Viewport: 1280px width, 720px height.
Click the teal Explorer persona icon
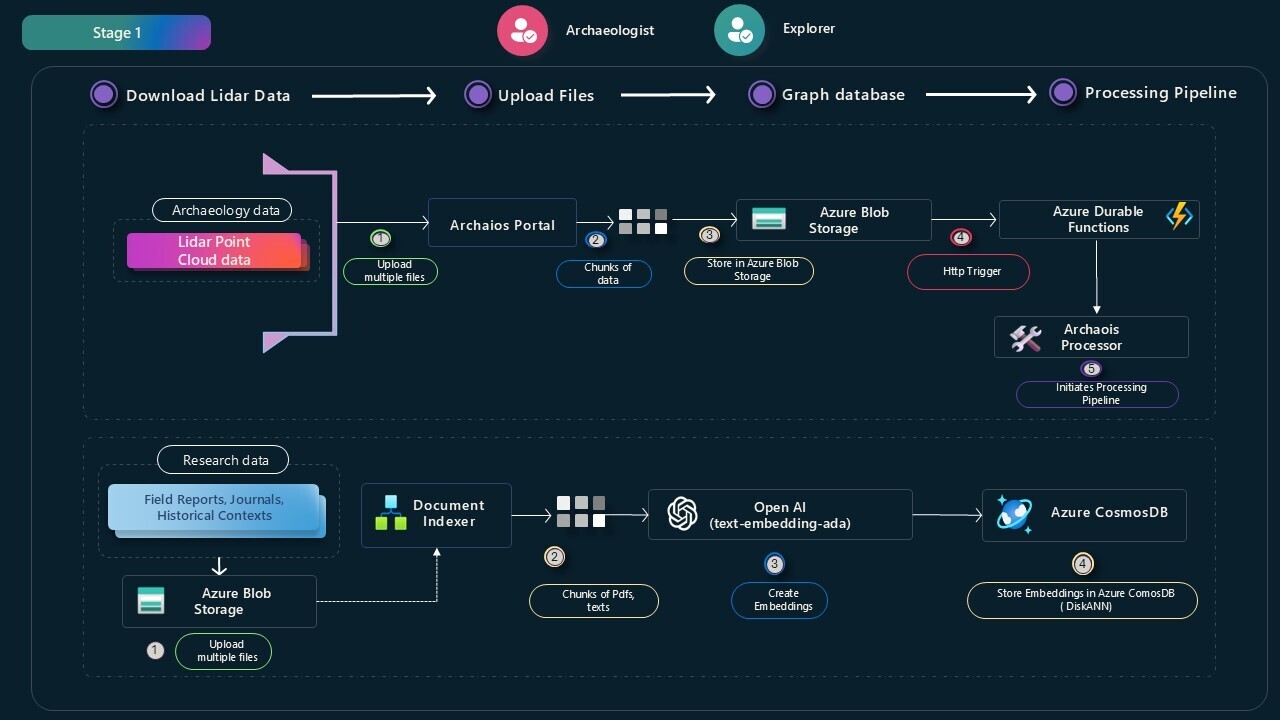pyautogui.click(x=740, y=31)
